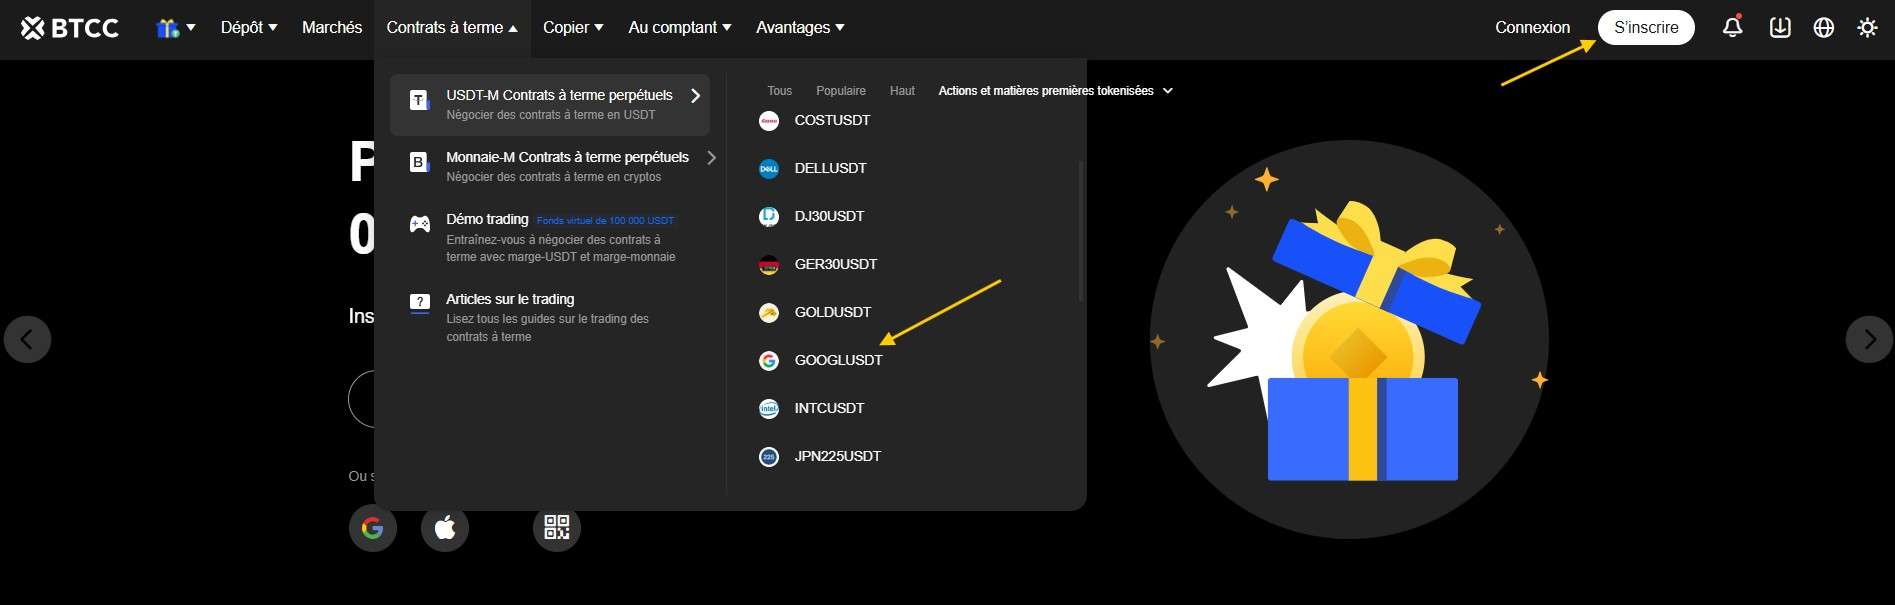Click the notification bell icon
Image resolution: width=1895 pixels, height=605 pixels.
[x=1732, y=27]
